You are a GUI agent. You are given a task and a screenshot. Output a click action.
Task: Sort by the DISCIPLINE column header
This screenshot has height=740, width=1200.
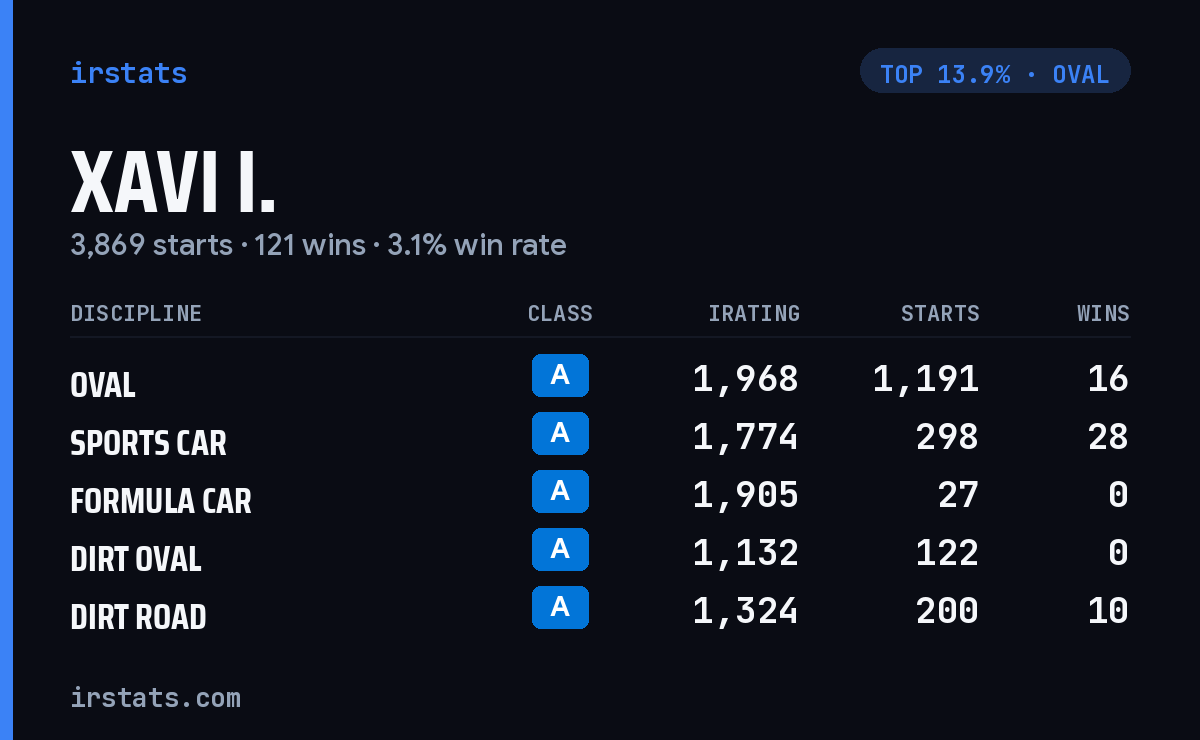pyautogui.click(x=136, y=313)
